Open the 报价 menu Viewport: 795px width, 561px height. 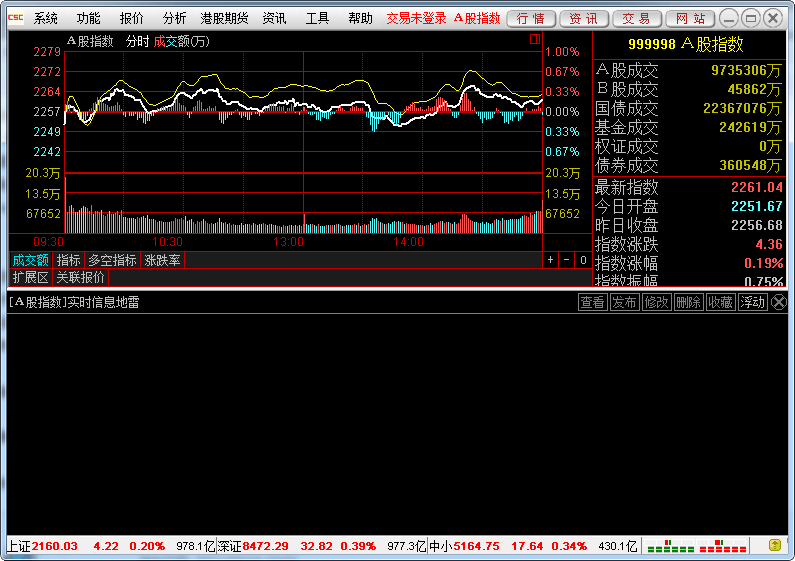click(x=131, y=19)
